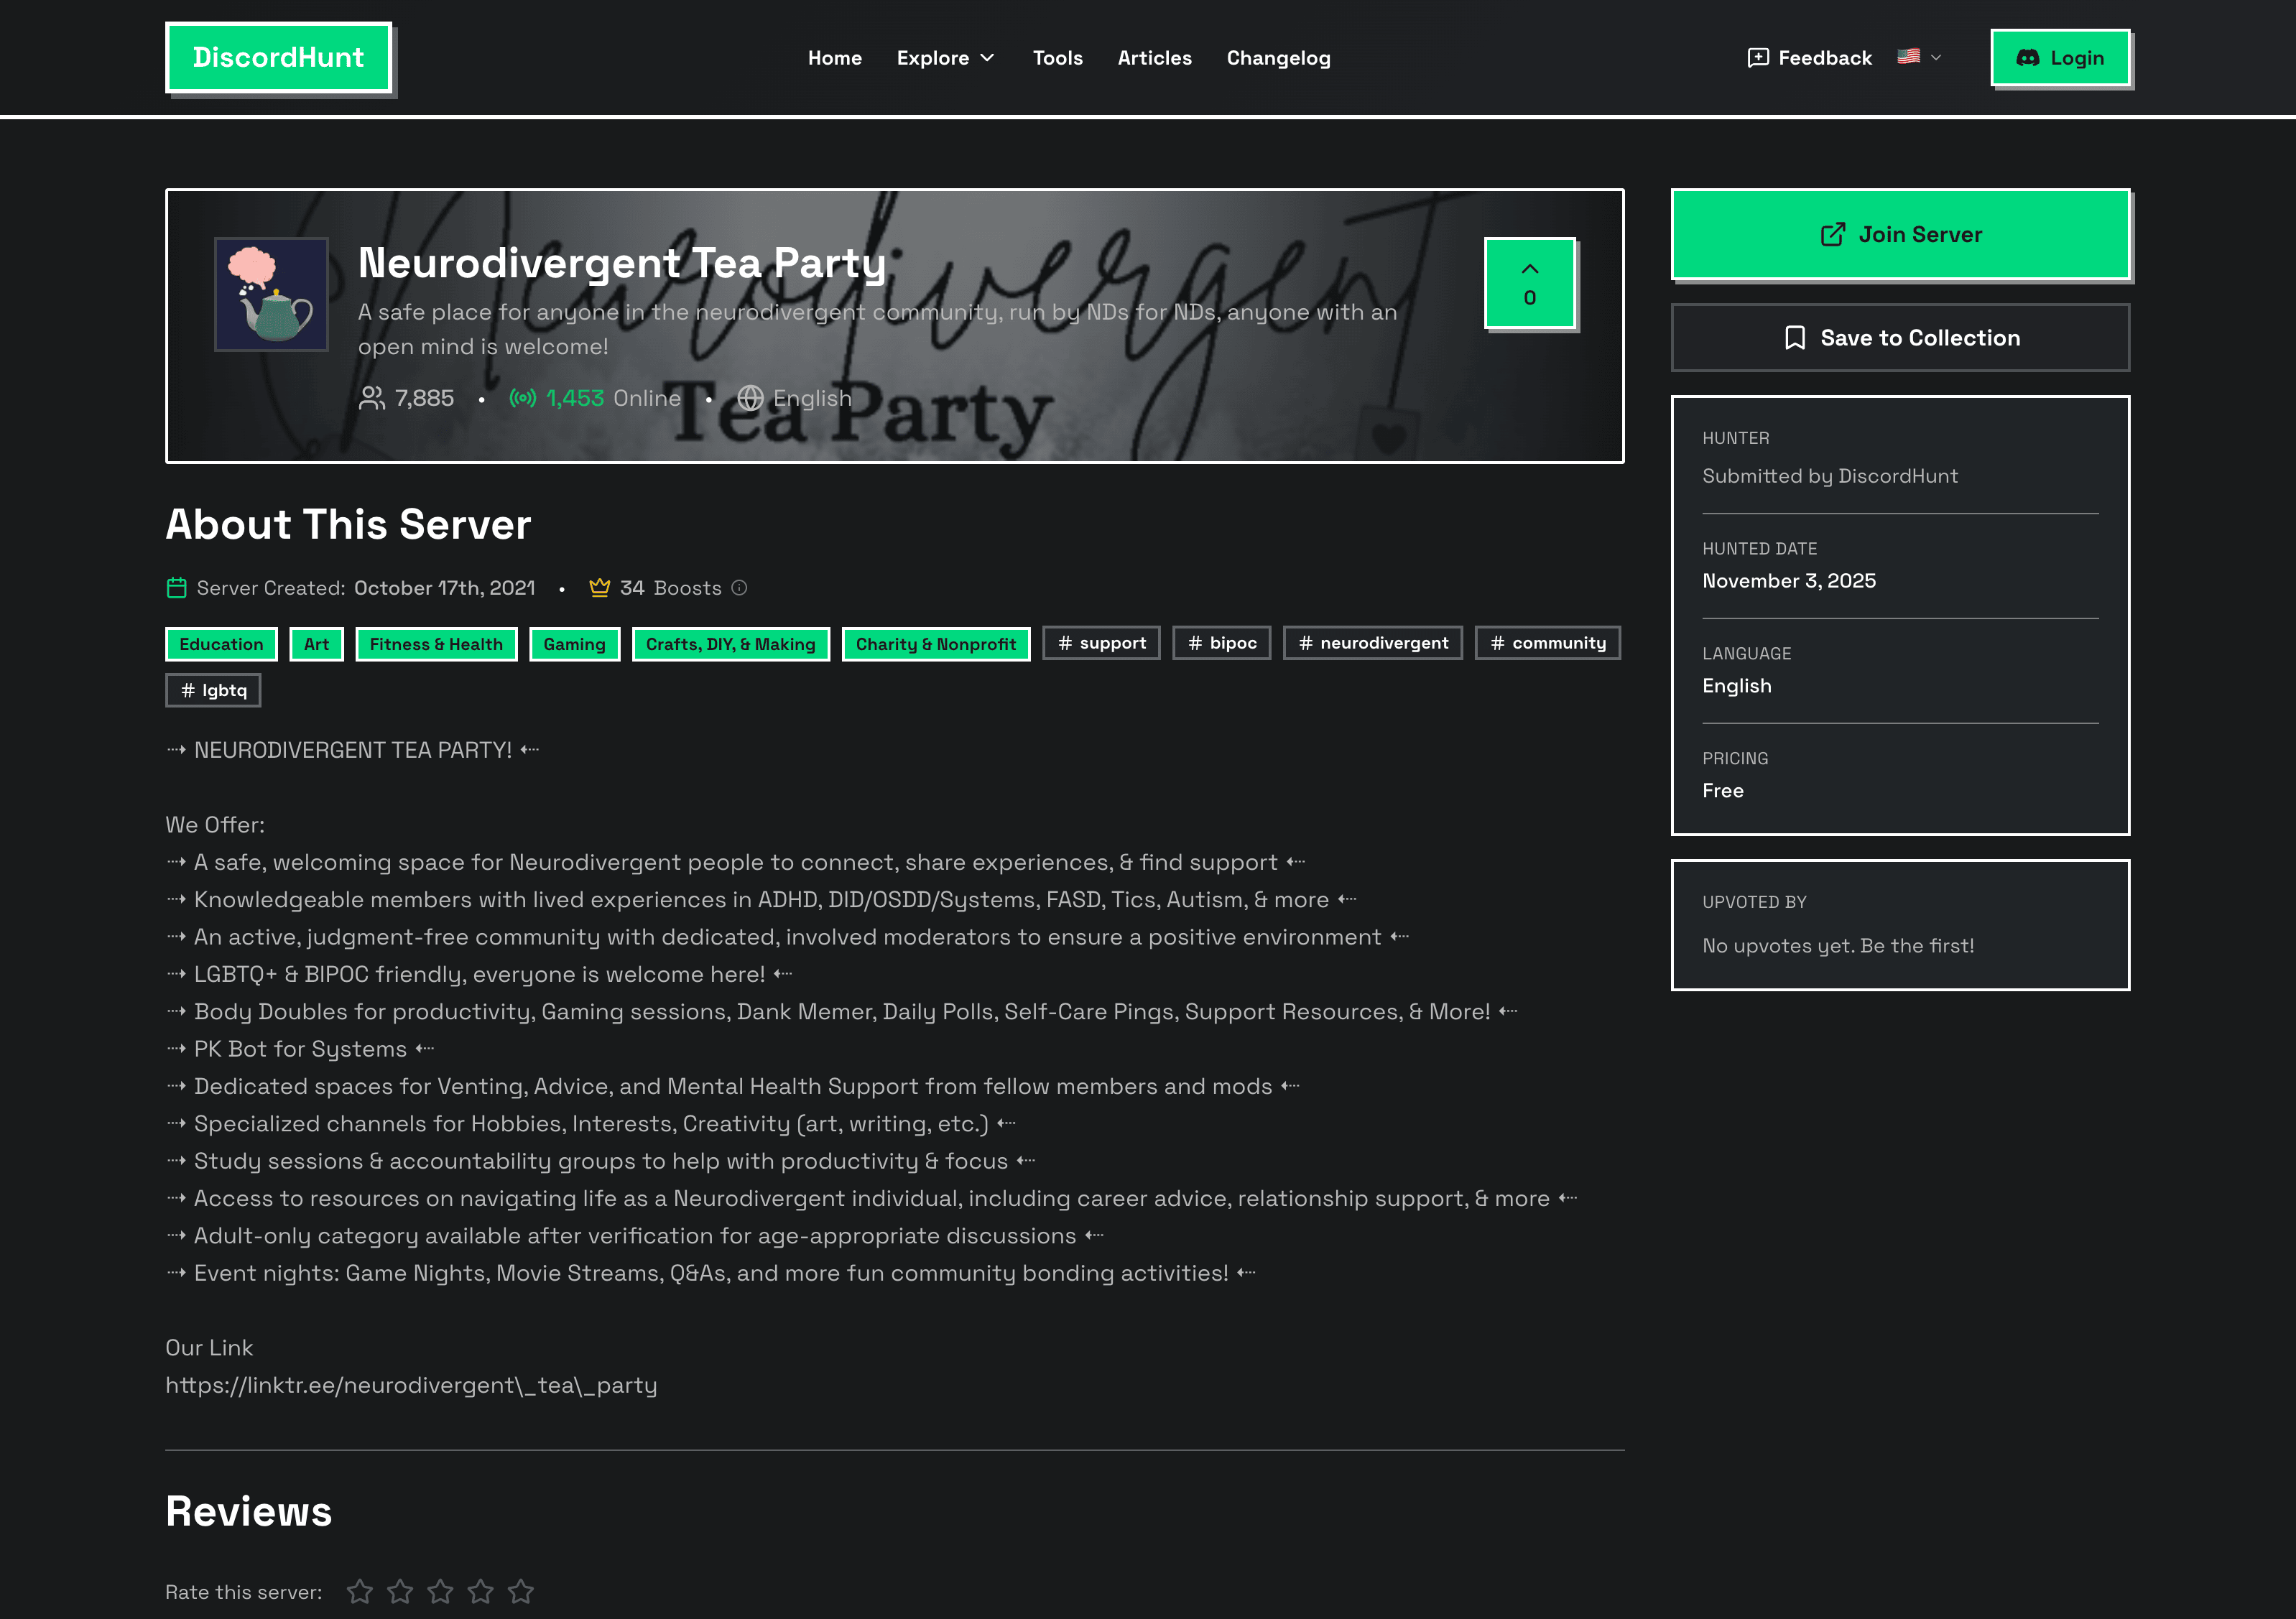2296x1619 pixels.
Task: Switch to the Articles page
Action: (x=1155, y=58)
